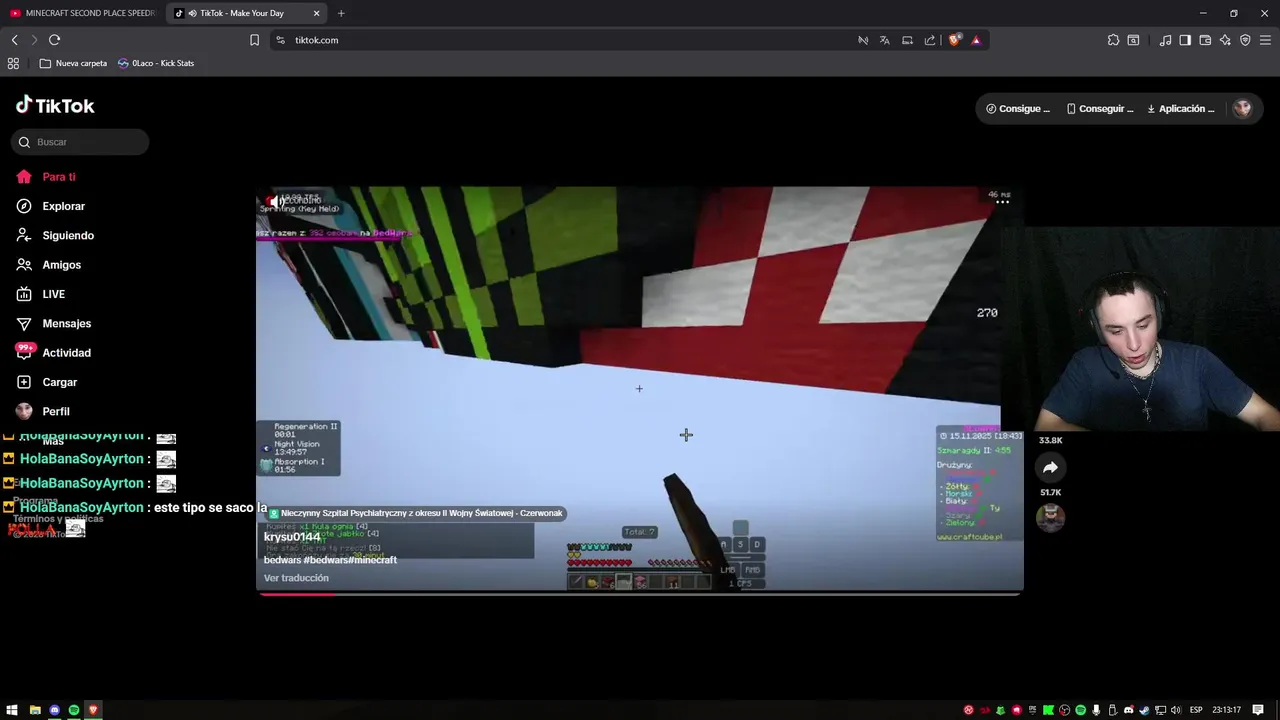Toggle the browser sidebar panel icon
Image resolution: width=1280 pixels, height=720 pixels.
[1185, 40]
